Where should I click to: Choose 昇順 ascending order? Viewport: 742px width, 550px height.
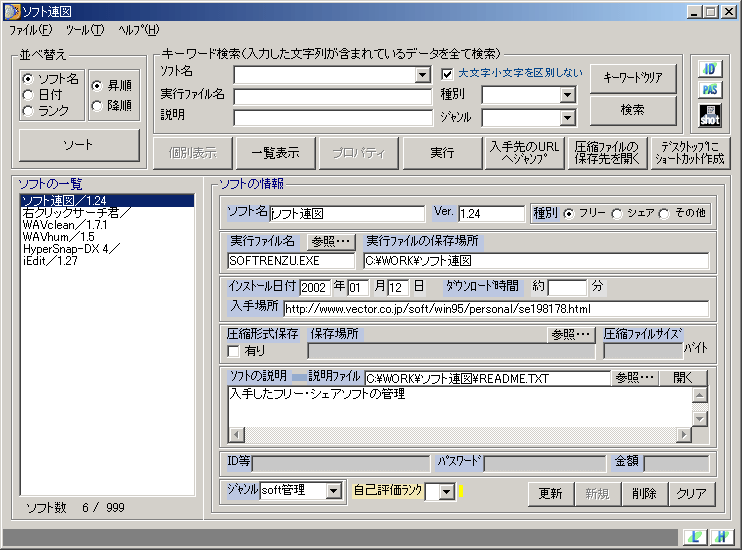[97, 86]
